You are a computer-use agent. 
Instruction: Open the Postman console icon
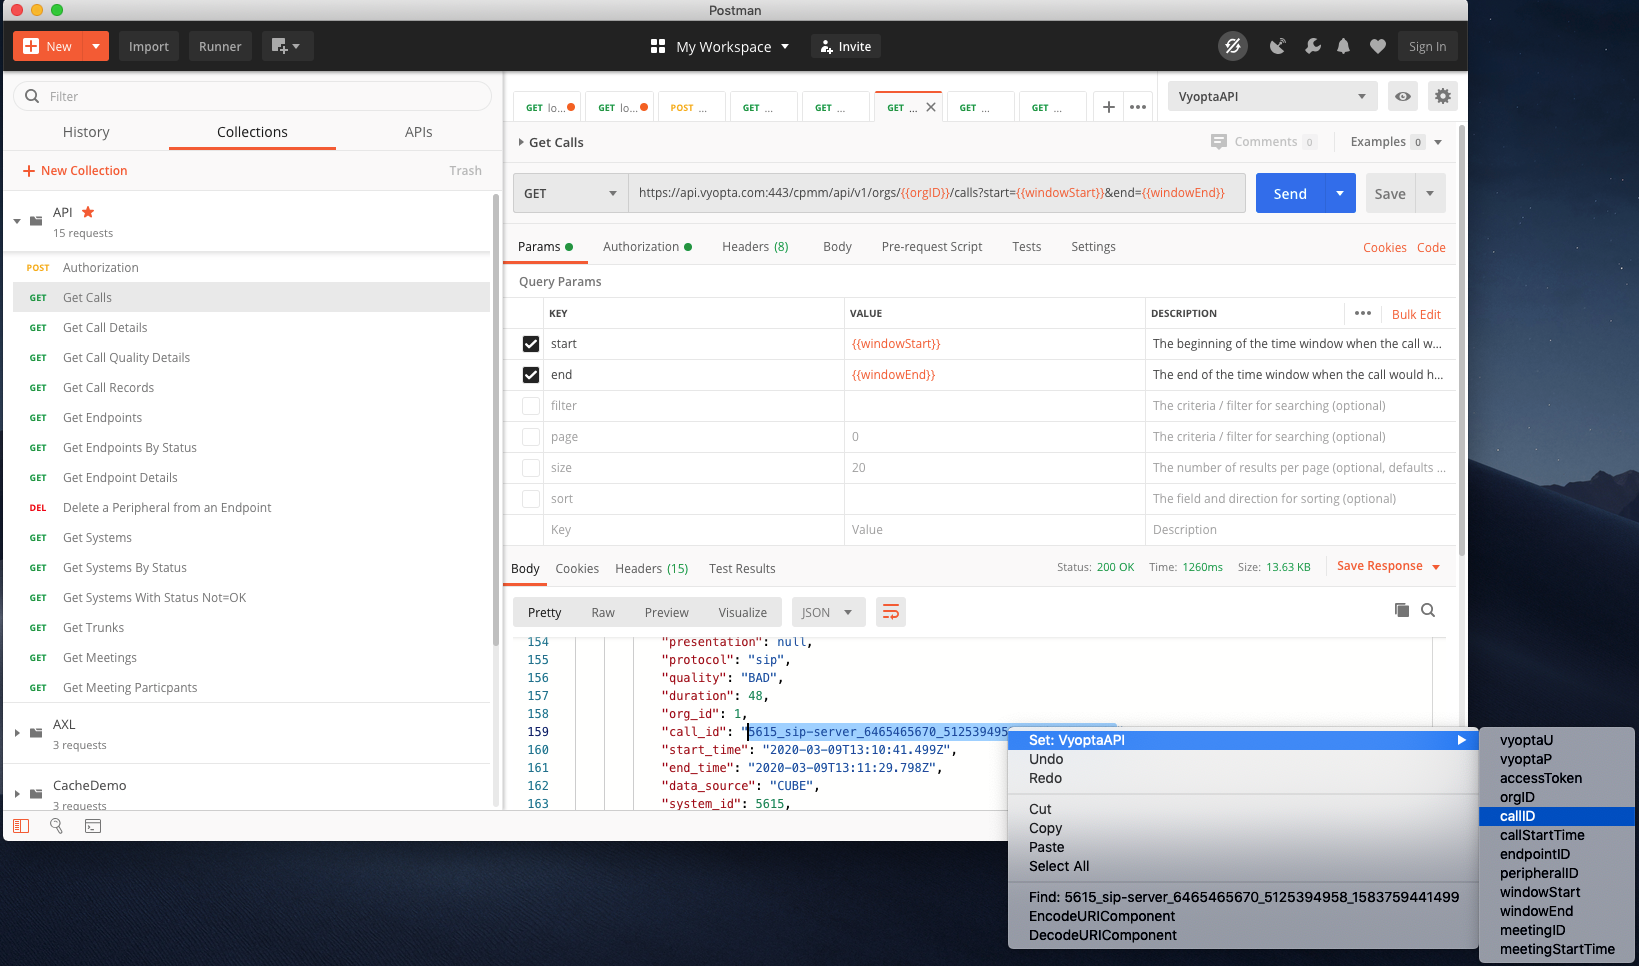click(x=93, y=826)
